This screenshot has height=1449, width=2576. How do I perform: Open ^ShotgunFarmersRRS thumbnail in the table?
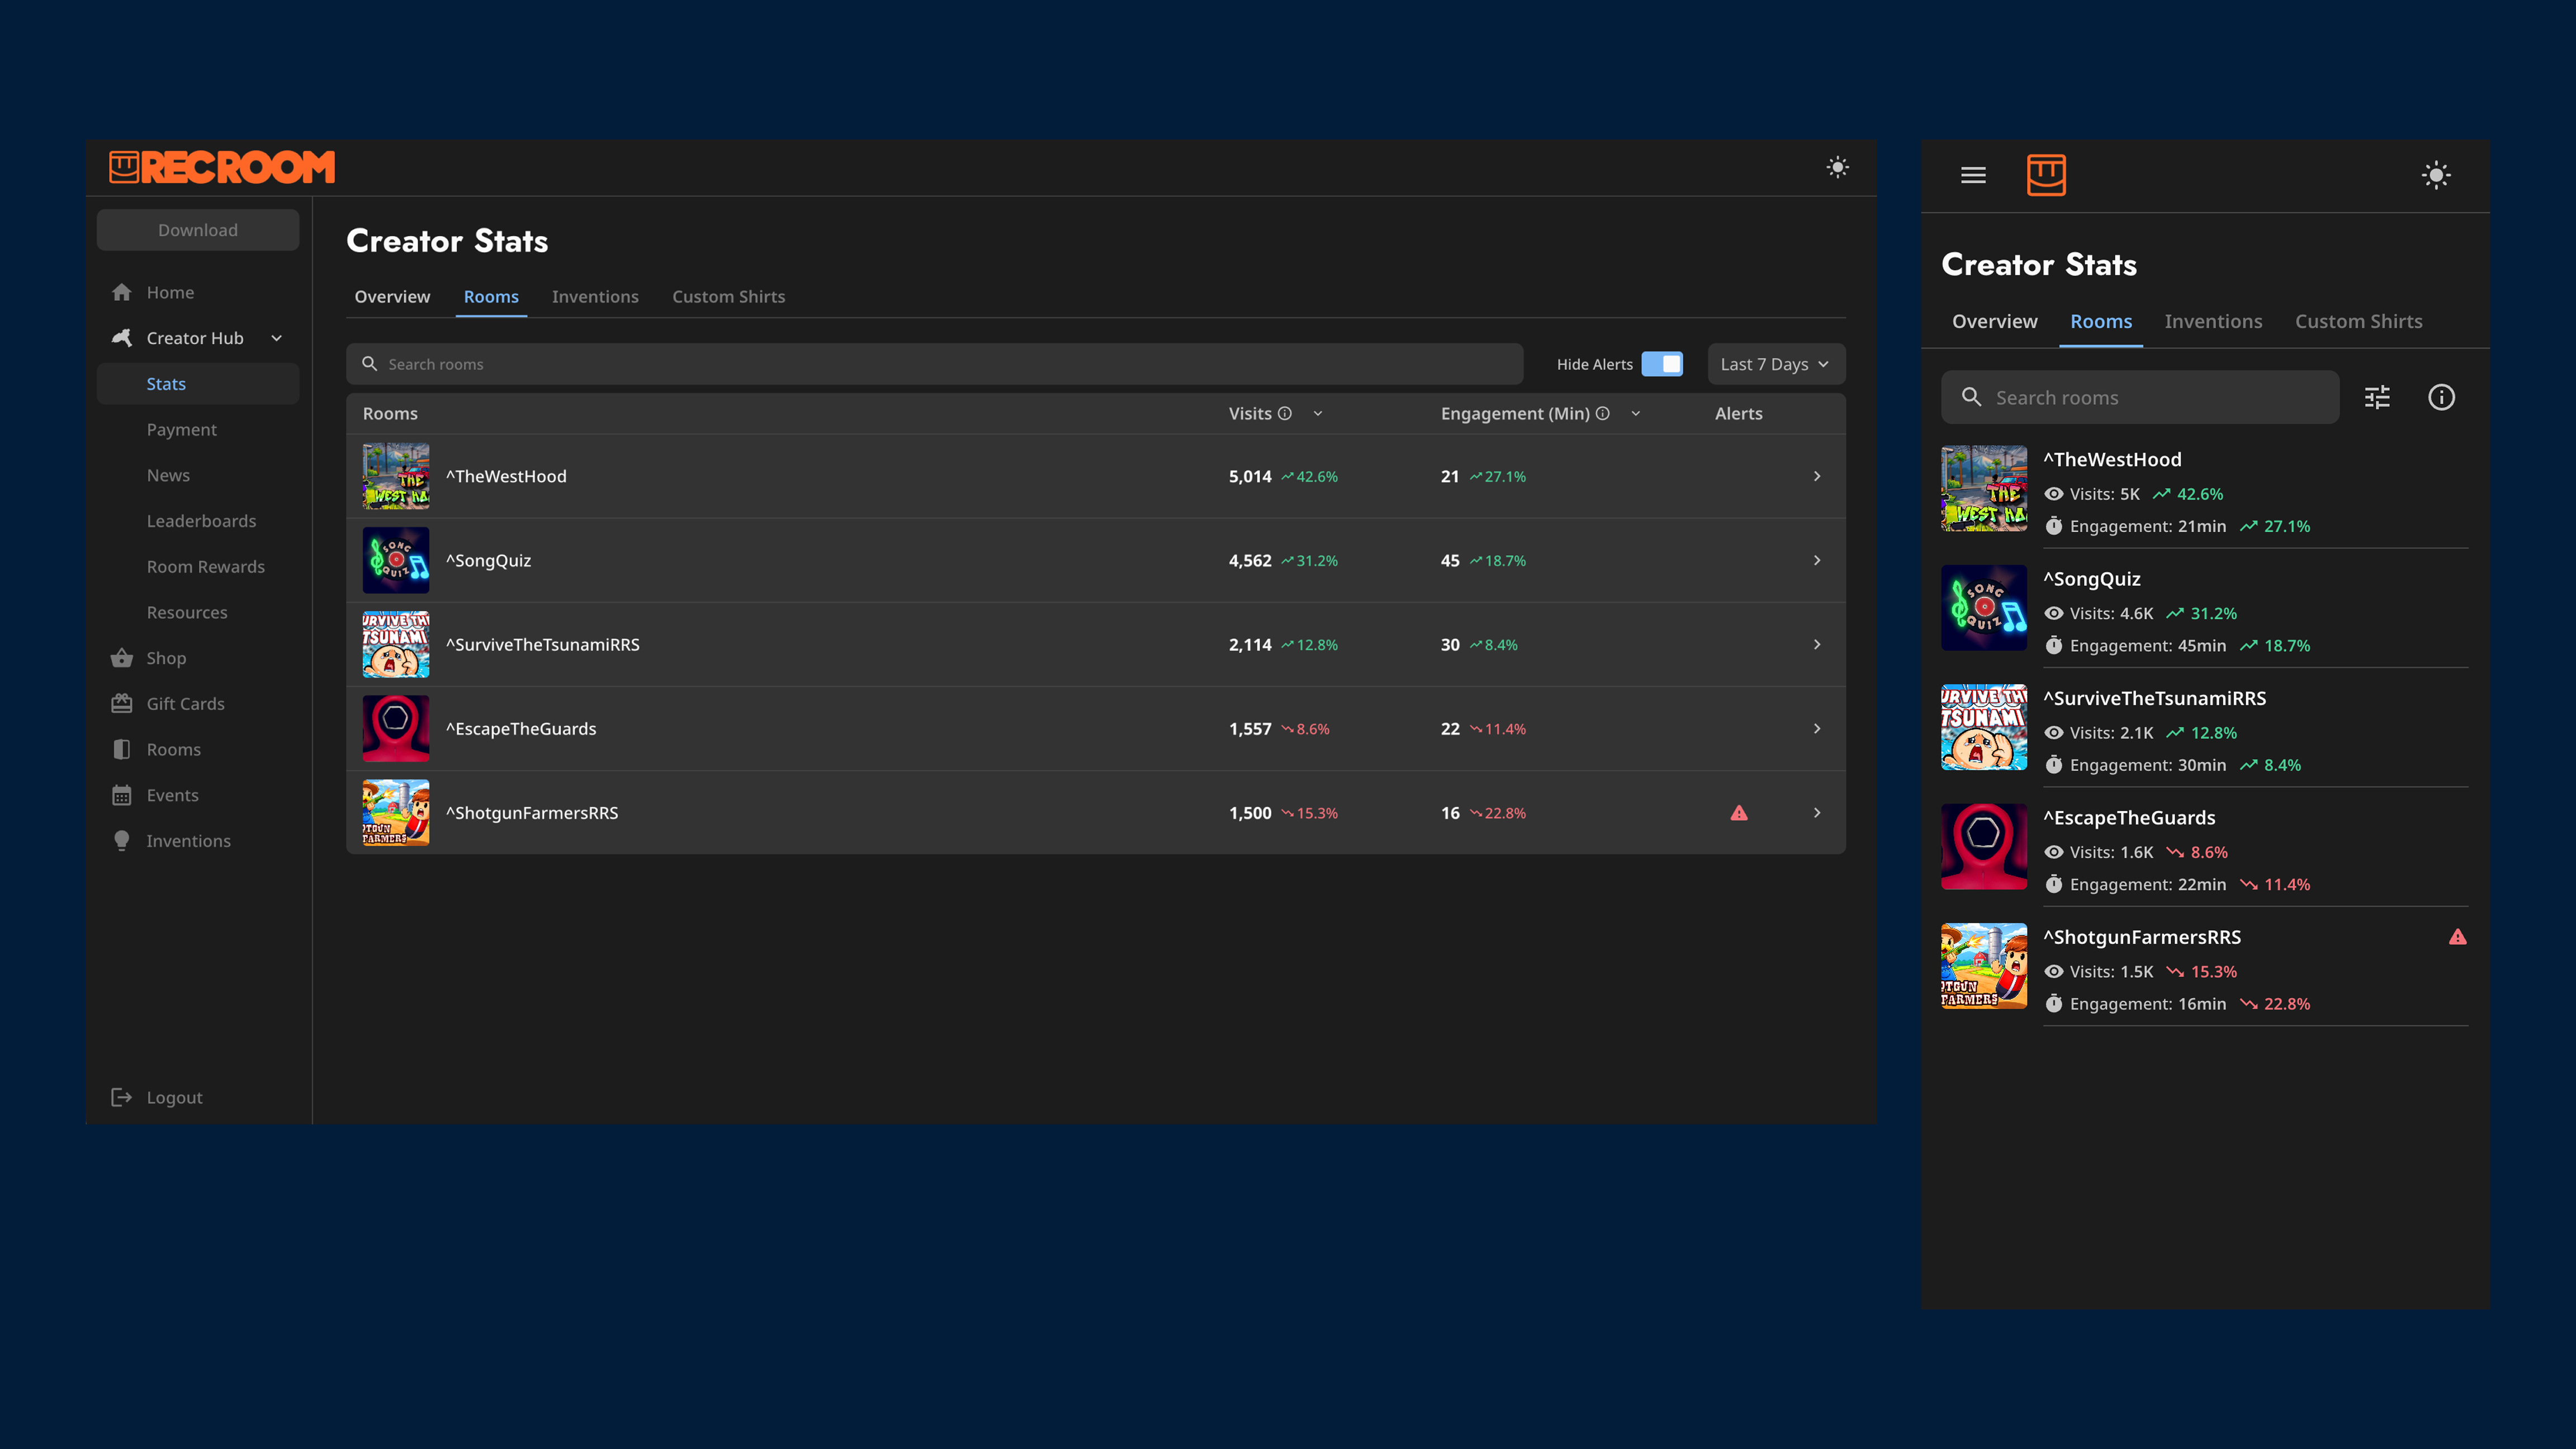click(396, 813)
